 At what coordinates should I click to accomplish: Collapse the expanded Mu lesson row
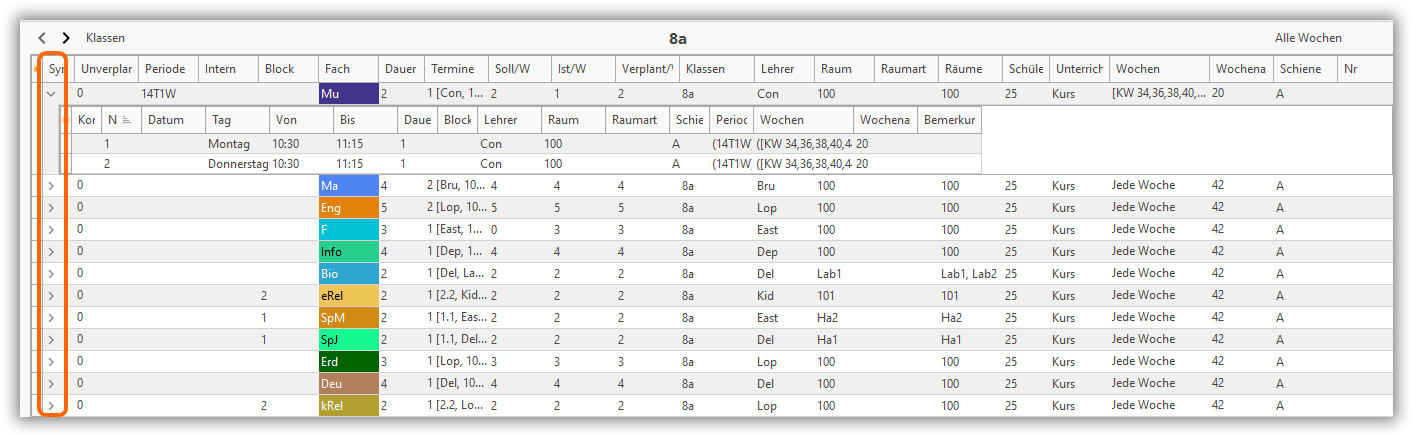[51, 94]
